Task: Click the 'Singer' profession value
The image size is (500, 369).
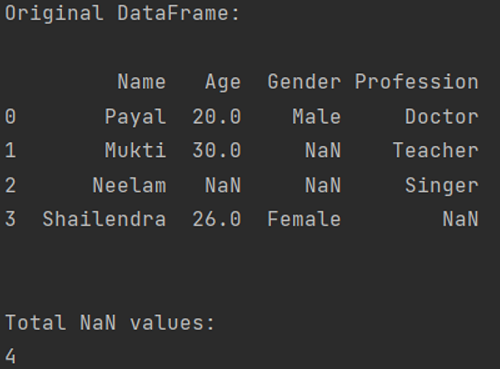Action: [x=442, y=186]
